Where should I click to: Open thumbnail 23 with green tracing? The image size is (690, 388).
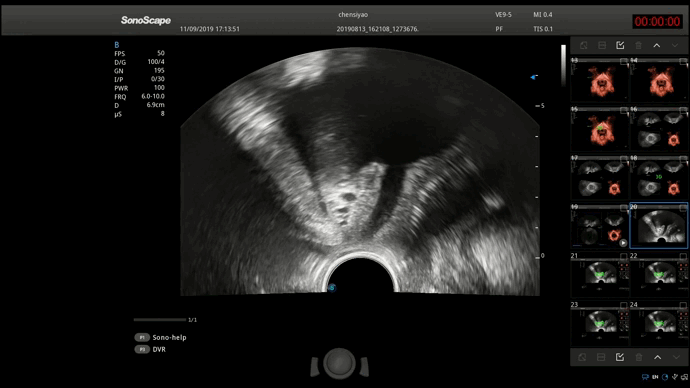point(599,324)
